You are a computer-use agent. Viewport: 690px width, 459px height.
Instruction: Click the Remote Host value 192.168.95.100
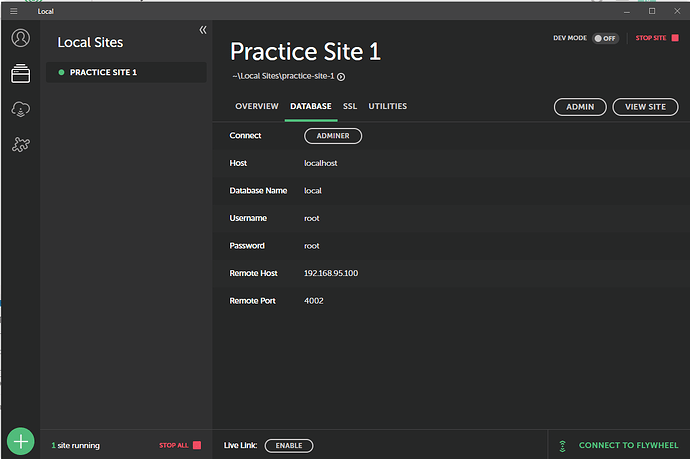(x=331, y=273)
